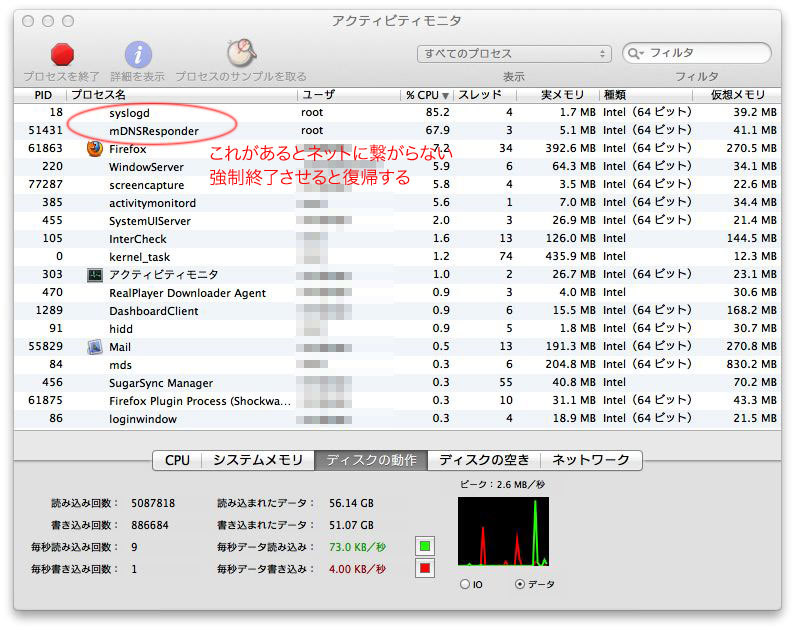Viewport: 795px width, 630px height.
Task: Select the InterCheck process row
Action: (x=398, y=239)
